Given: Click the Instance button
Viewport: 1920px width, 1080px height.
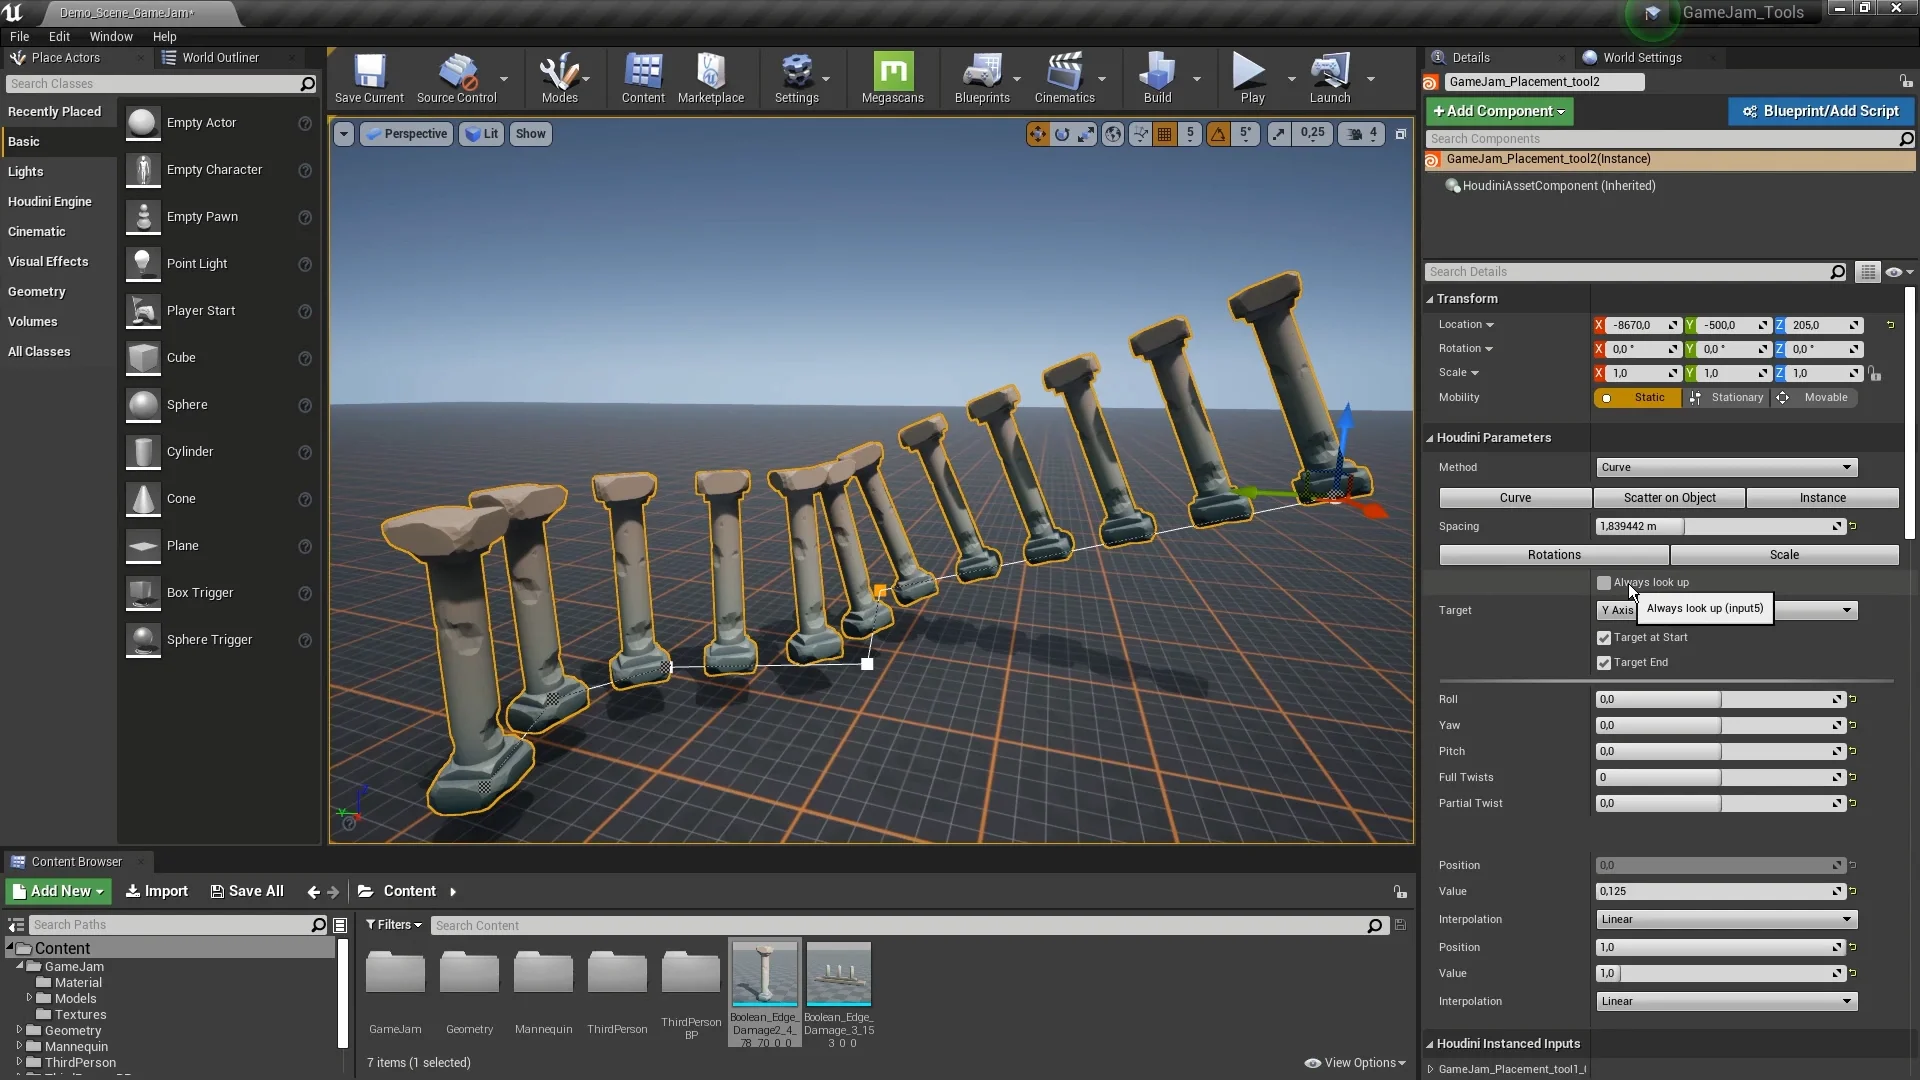Looking at the screenshot, I should [1822, 498].
